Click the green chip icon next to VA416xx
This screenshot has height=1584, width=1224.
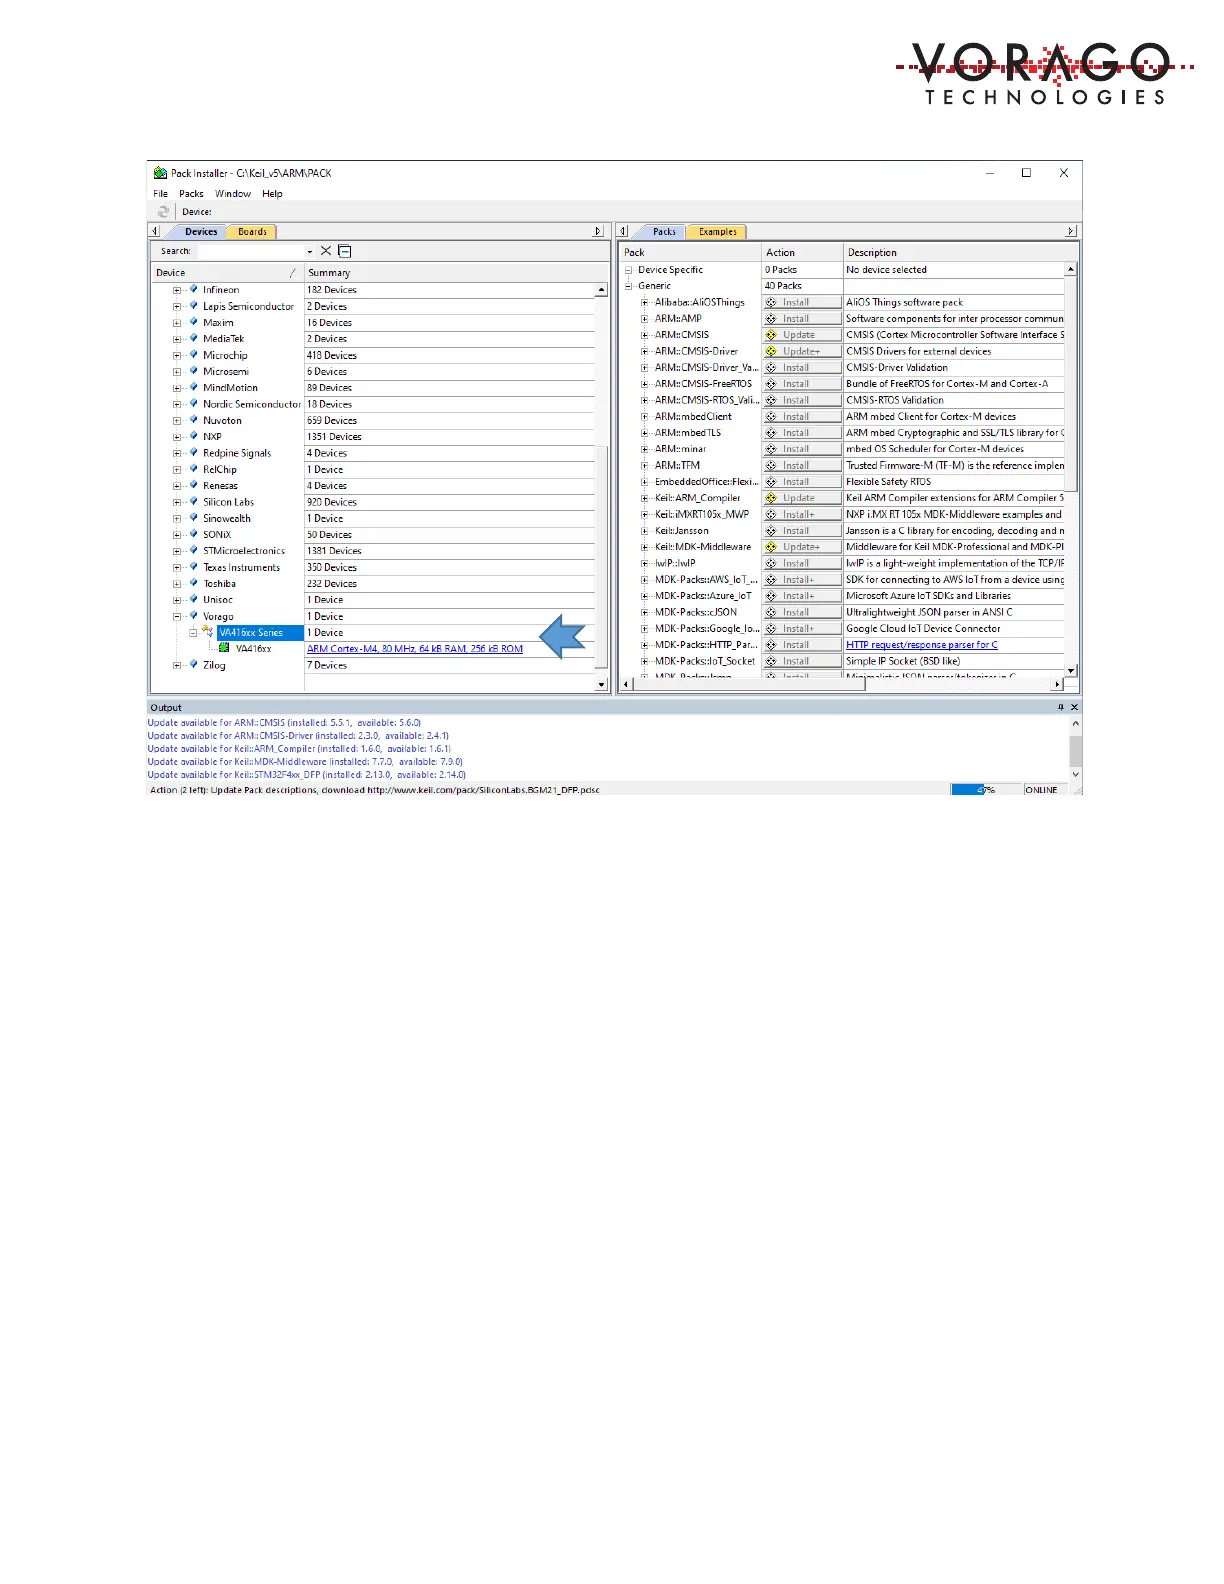pyautogui.click(x=225, y=648)
